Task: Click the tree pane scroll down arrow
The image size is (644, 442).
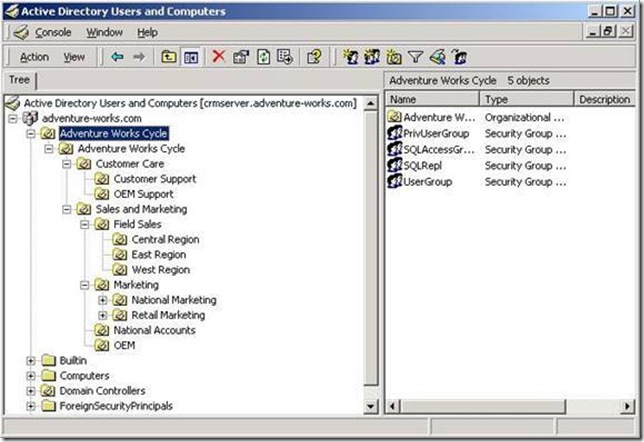Action: (x=370, y=407)
